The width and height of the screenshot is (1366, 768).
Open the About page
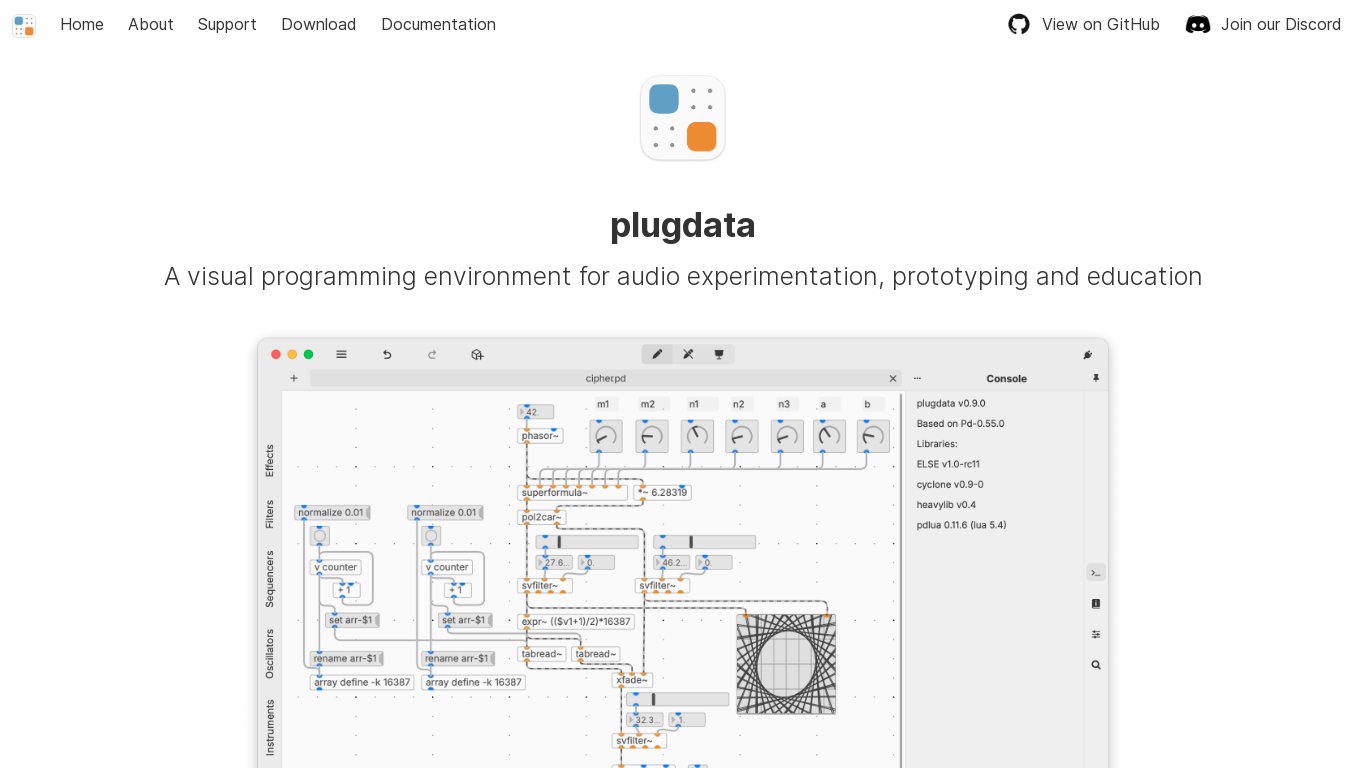click(151, 24)
